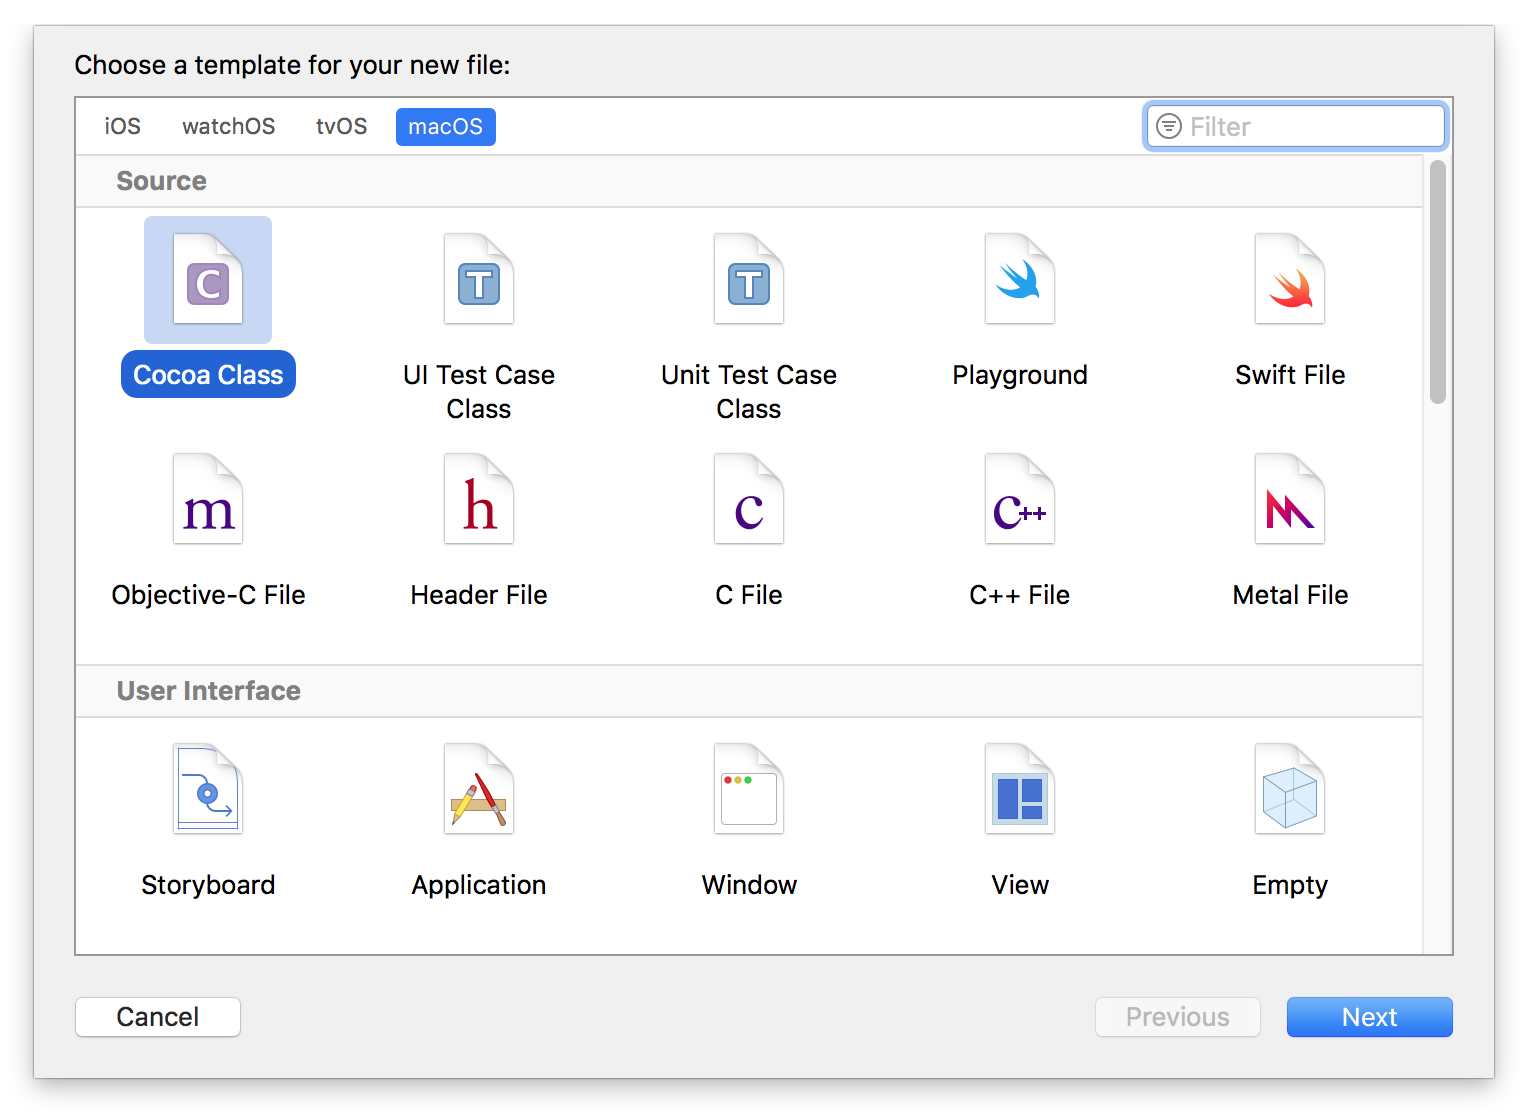Click the UI Test Case Class label

(479, 391)
